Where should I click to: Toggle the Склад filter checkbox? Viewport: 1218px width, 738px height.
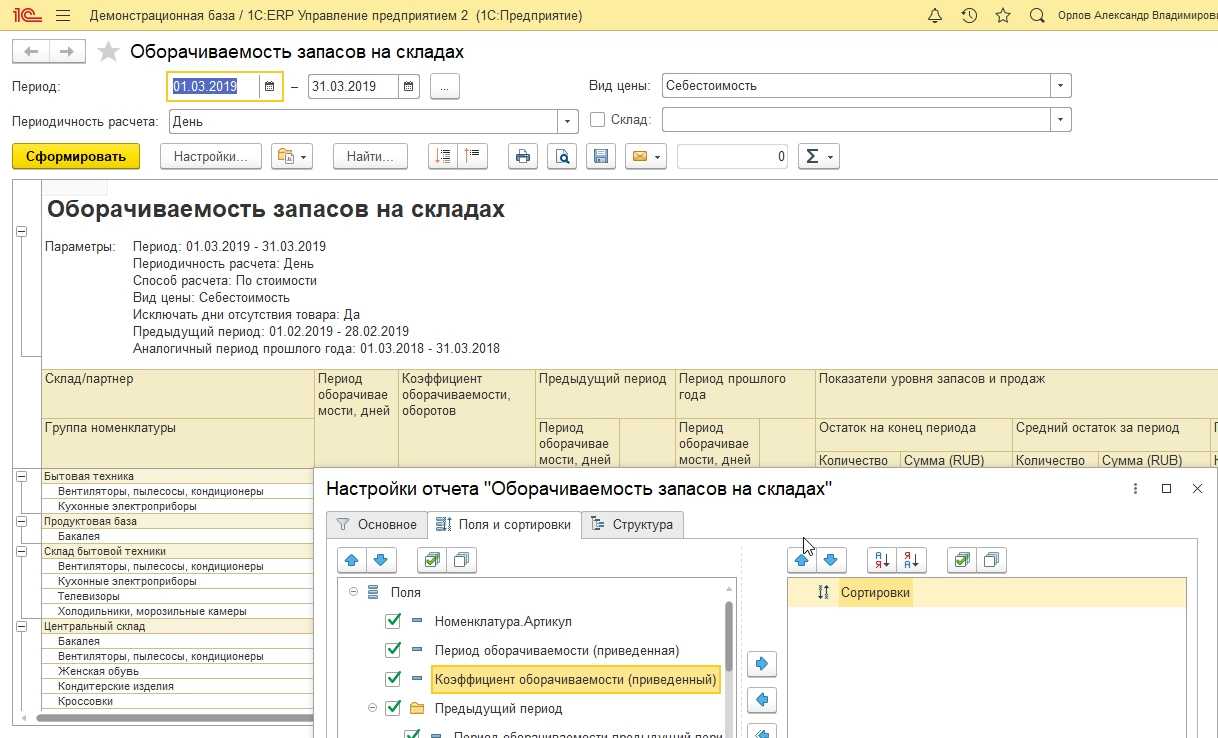[x=598, y=120]
